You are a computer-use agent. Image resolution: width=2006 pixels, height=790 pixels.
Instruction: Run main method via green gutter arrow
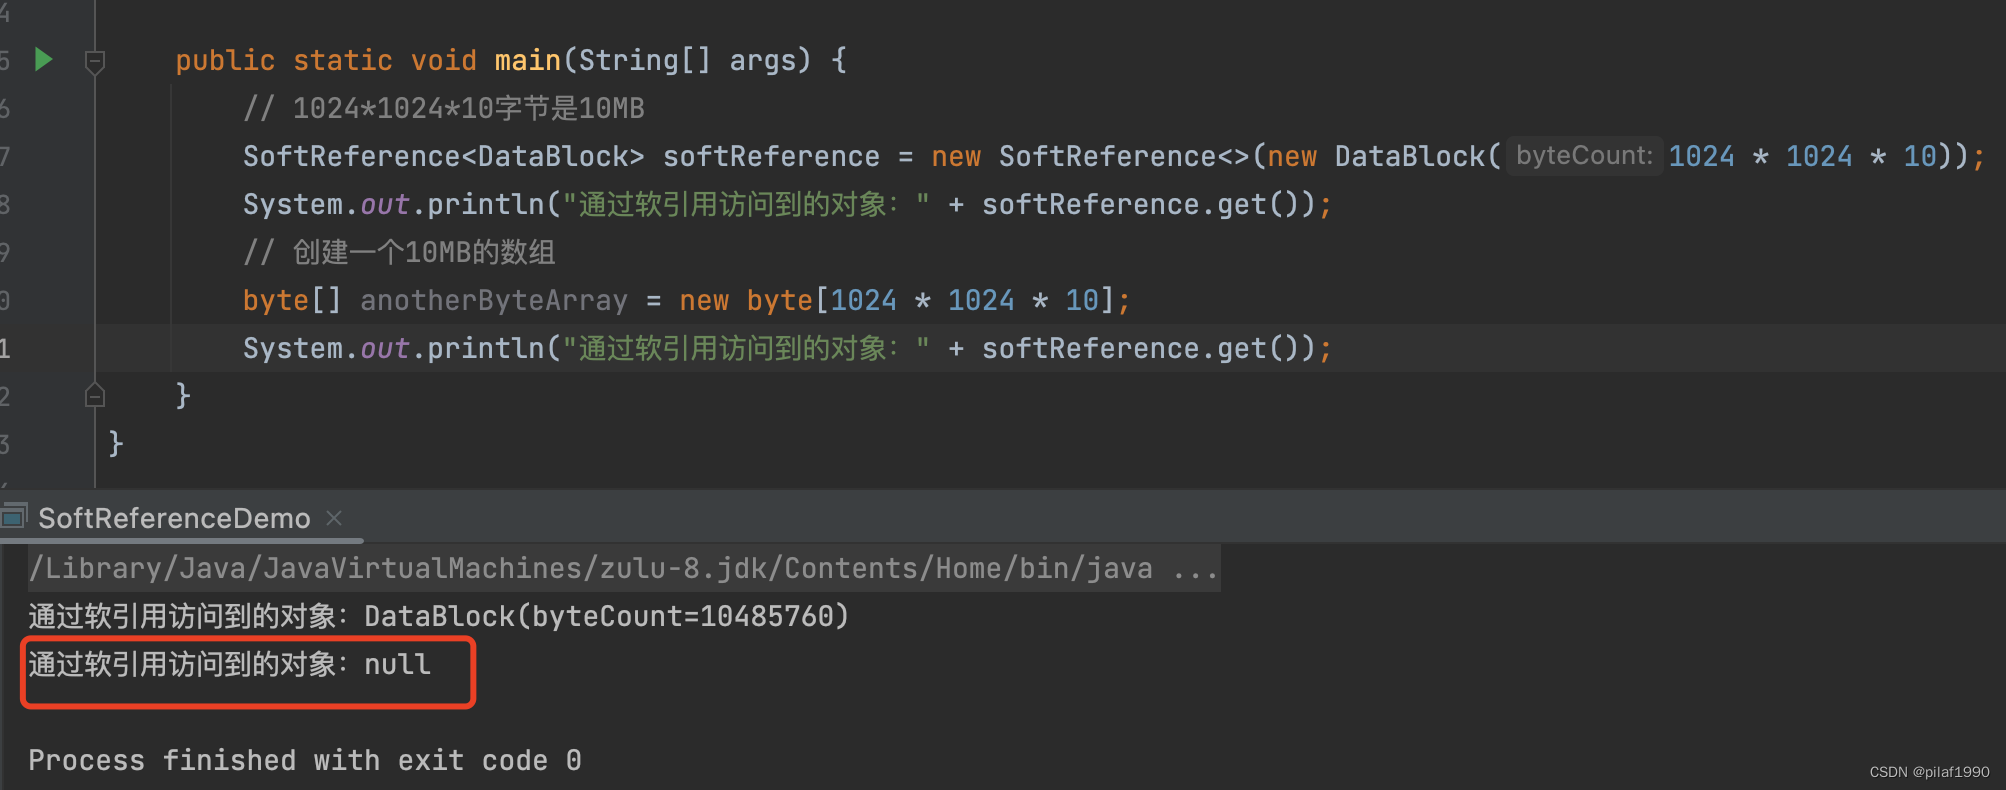[x=43, y=60]
